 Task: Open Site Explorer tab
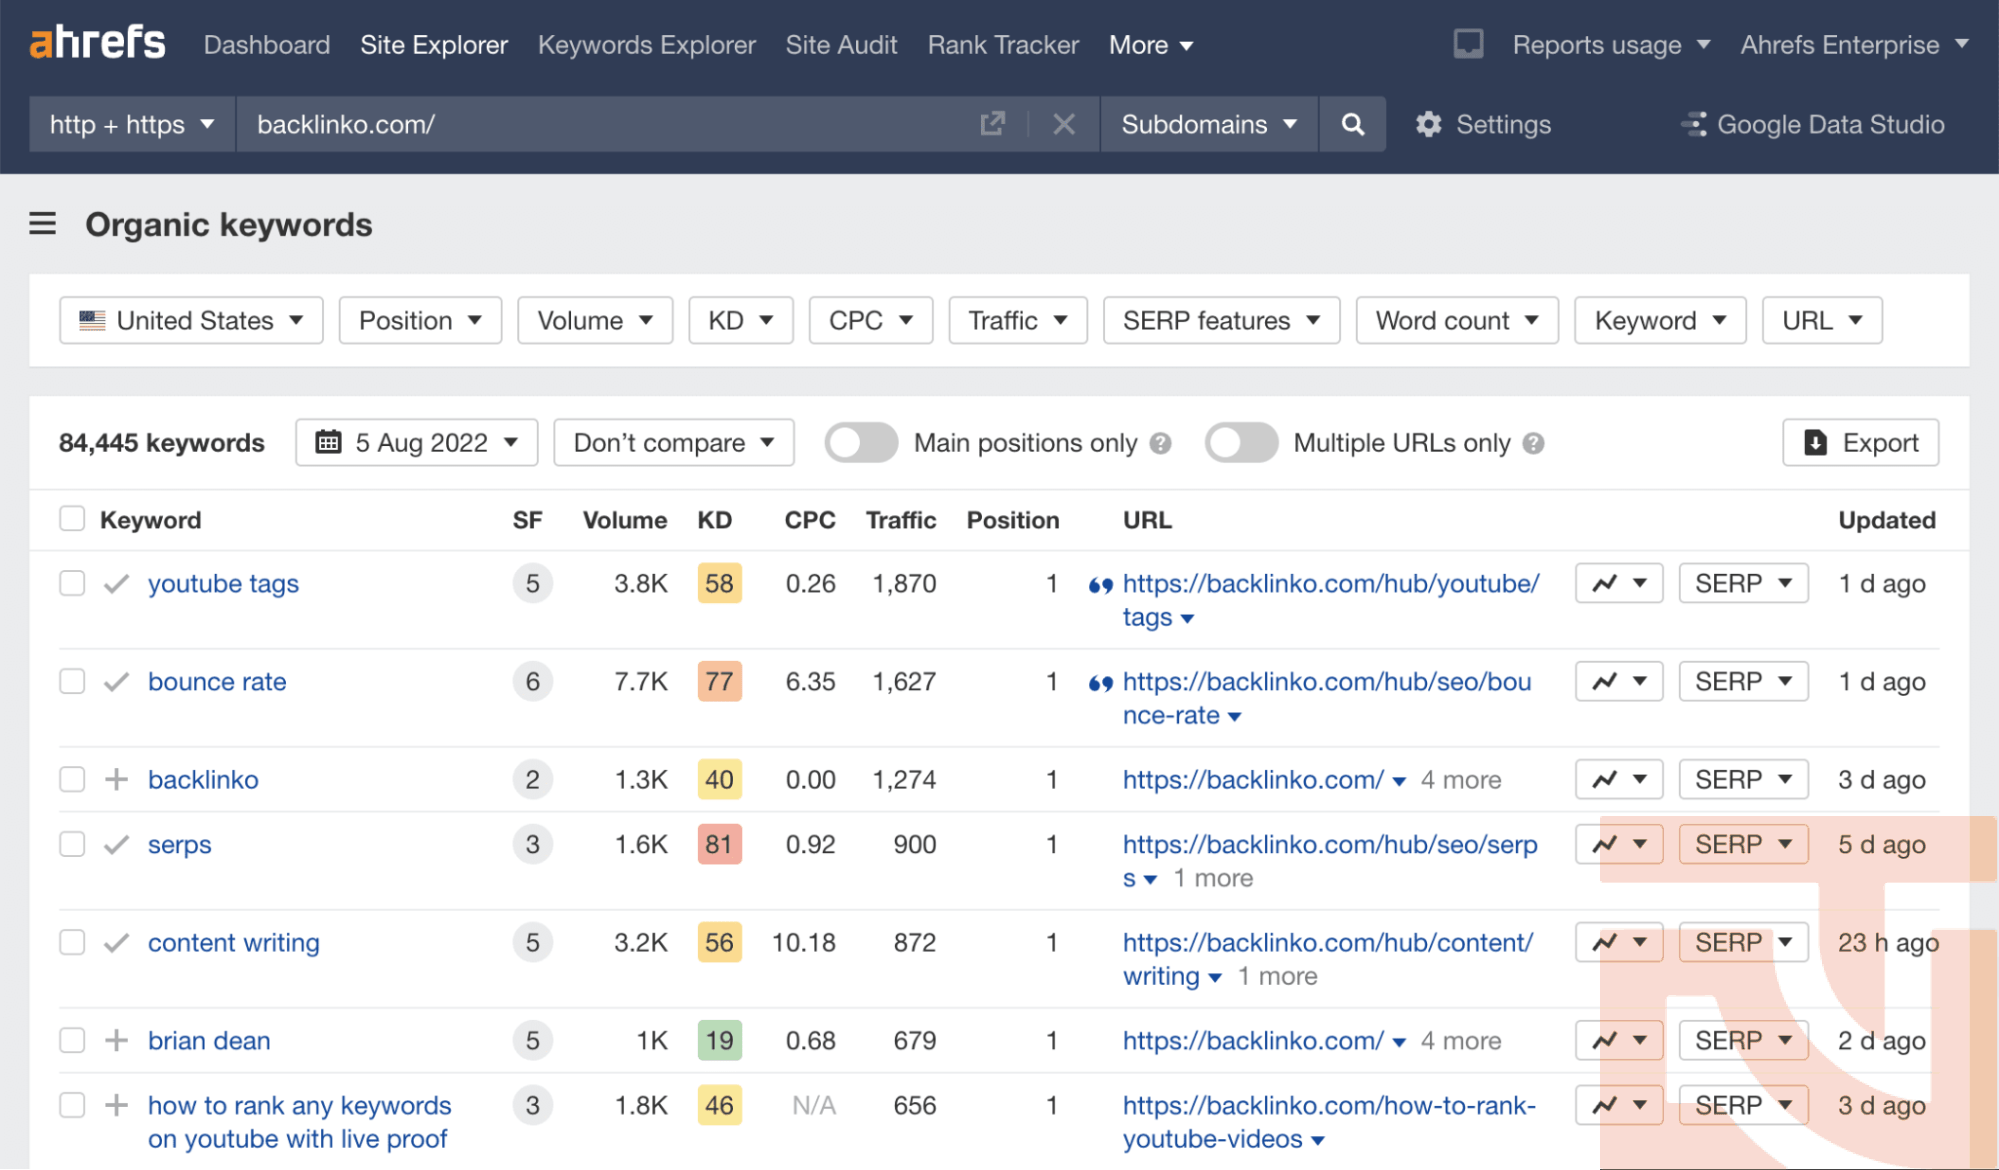pyautogui.click(x=434, y=45)
